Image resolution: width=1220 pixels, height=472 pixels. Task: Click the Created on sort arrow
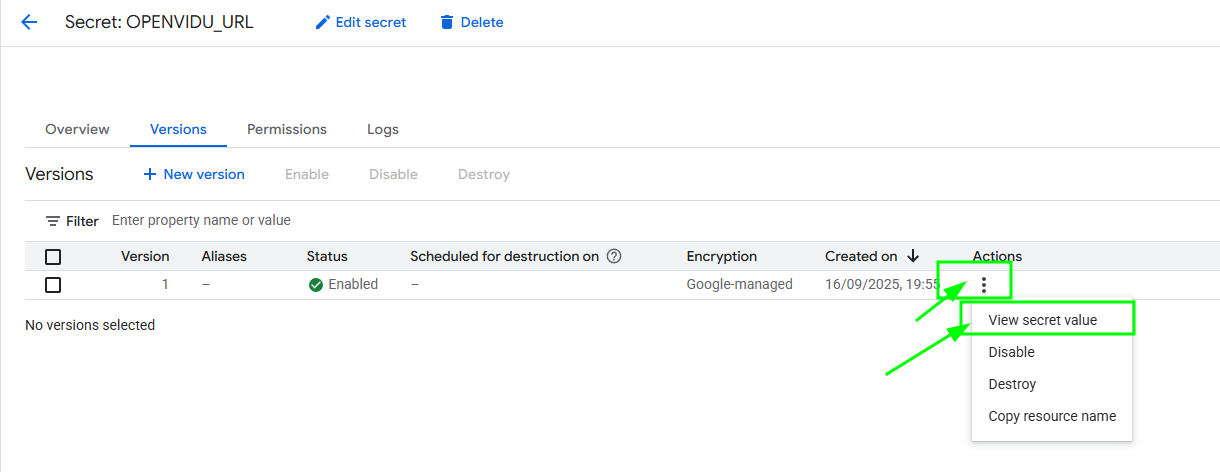coord(913,256)
